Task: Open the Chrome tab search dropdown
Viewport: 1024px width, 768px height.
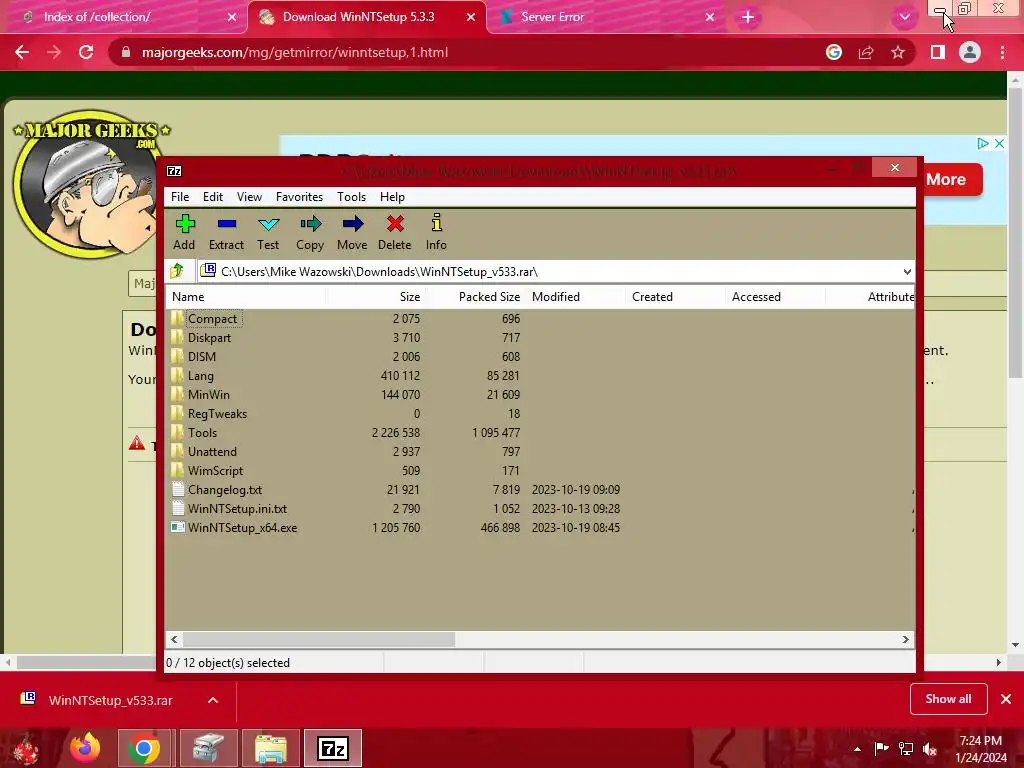Action: click(x=904, y=17)
